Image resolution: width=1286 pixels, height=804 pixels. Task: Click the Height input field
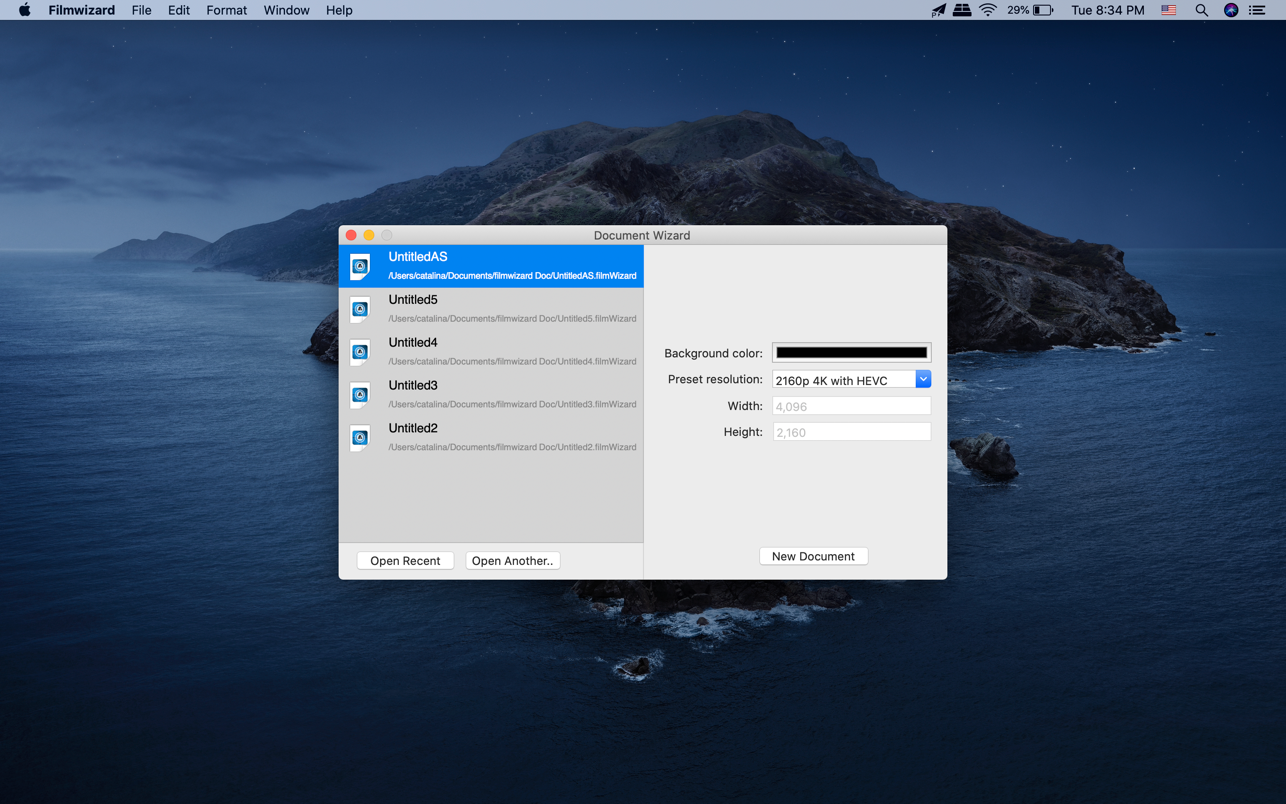tap(851, 432)
